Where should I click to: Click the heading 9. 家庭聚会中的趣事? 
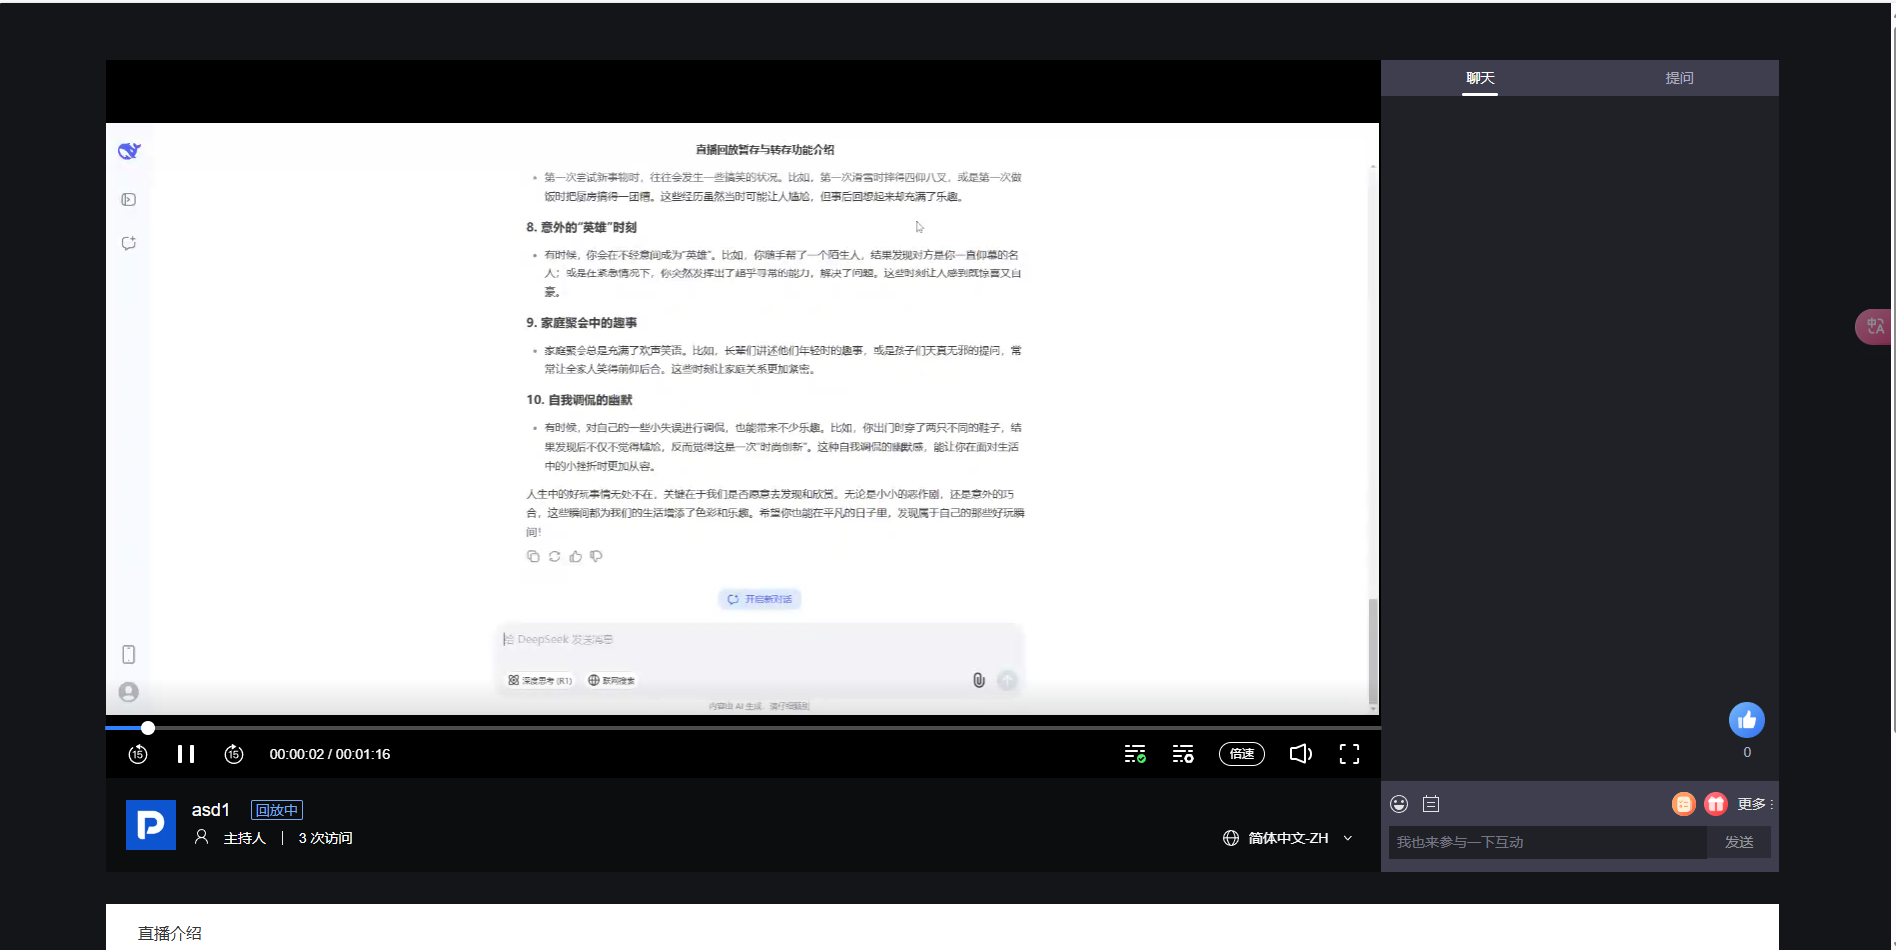tap(581, 322)
